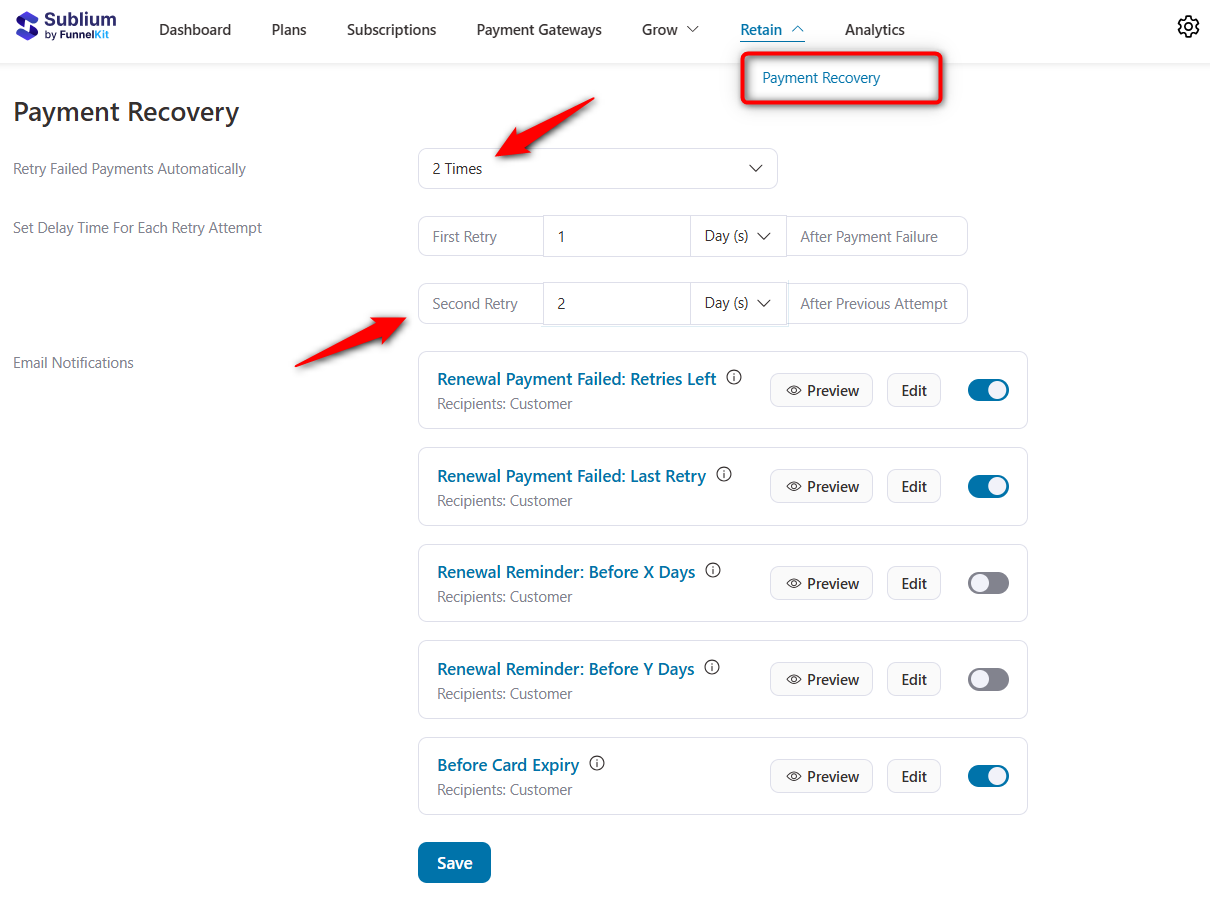Click the info icon beside Renewal Reminder: Before X Days
Viewport: 1210px width, 905px height.
click(713, 569)
